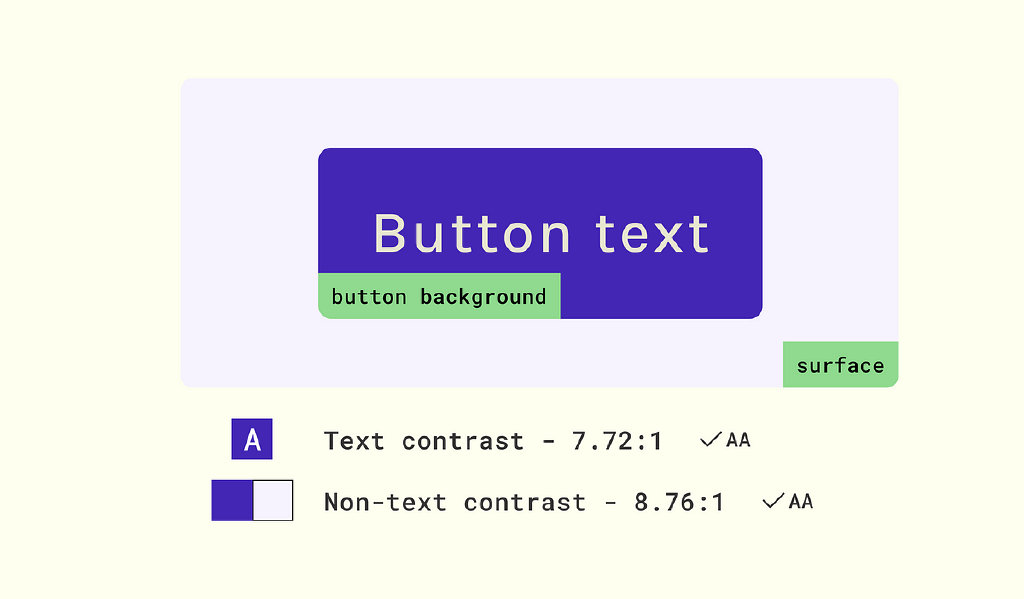Click the word "Button" on the purple button
This screenshot has width=1024, height=599.
pyautogui.click(x=472, y=234)
